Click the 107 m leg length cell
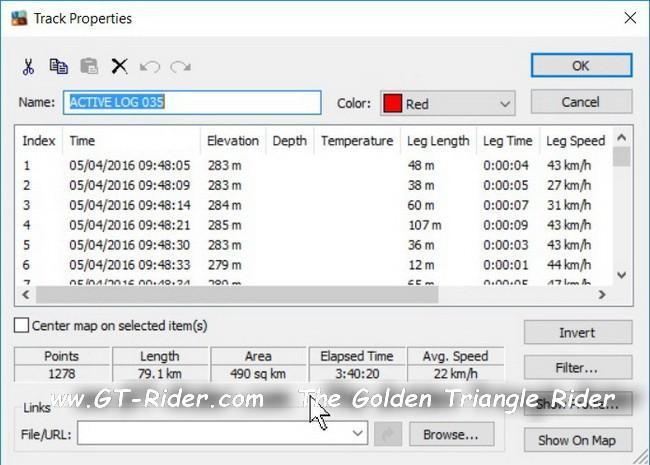 tap(425, 225)
